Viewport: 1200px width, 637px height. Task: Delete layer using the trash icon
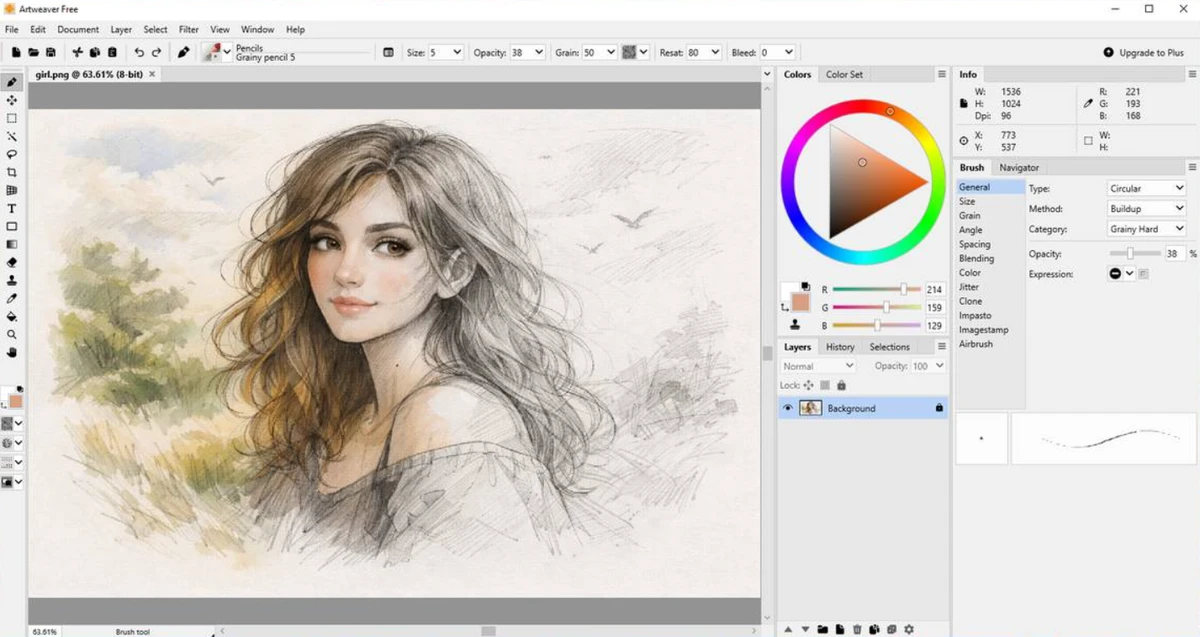pos(857,629)
